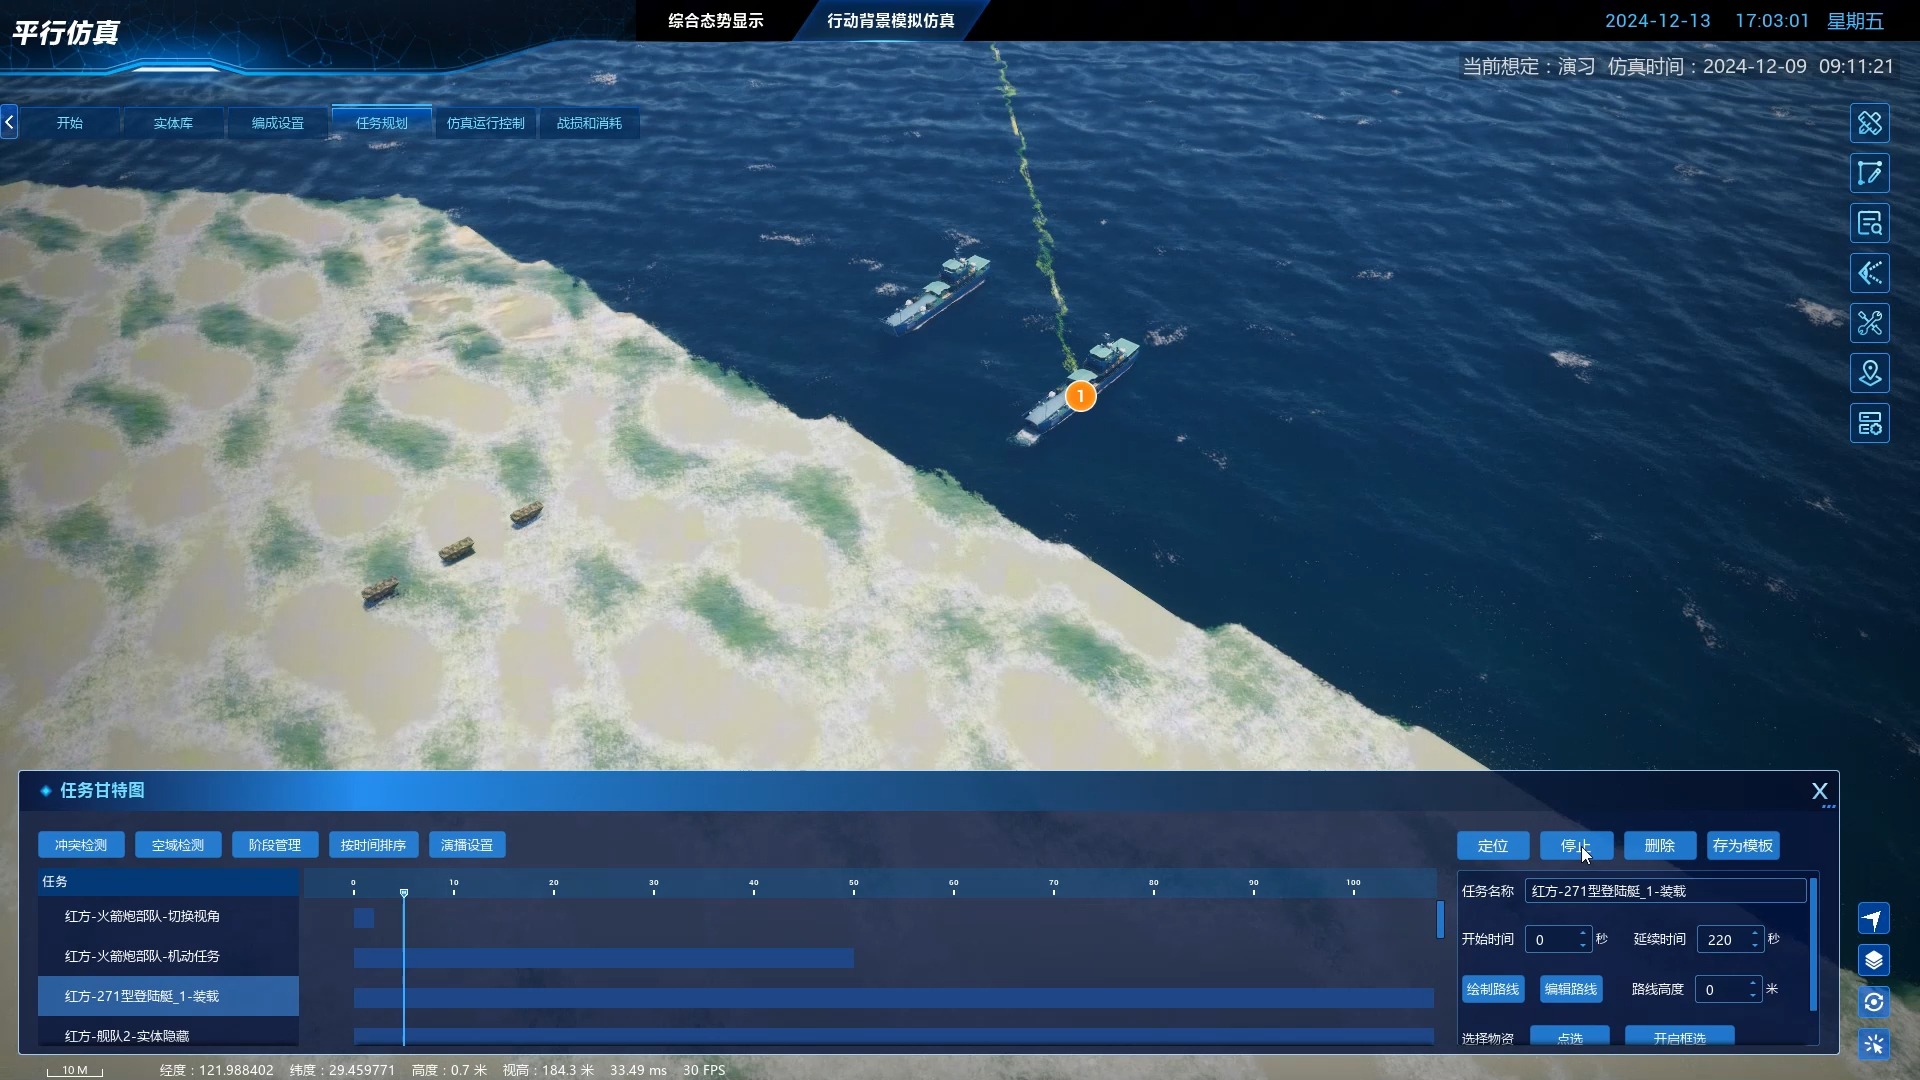Click the eye field-of-view analysis icon
1920x1080 pixels.
point(1869,273)
